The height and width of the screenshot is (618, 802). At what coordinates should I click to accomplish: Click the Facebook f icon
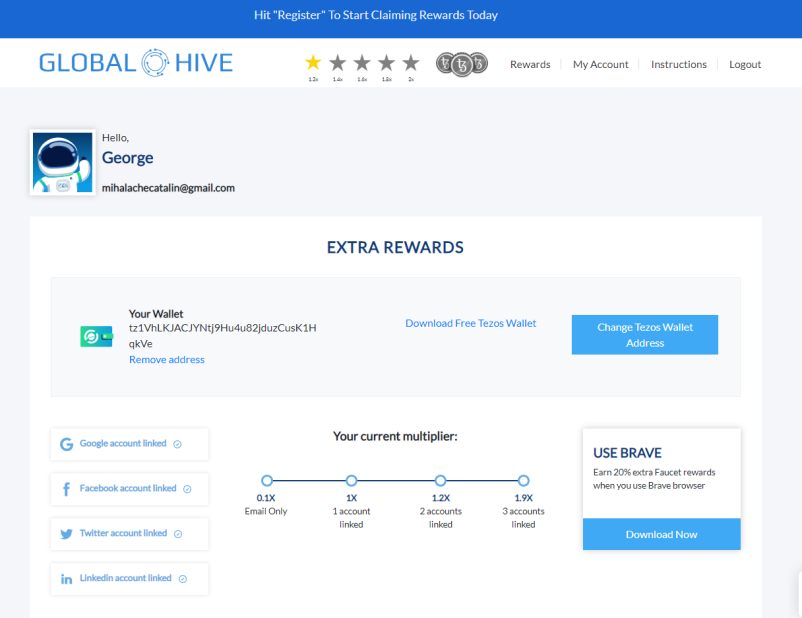(66, 489)
